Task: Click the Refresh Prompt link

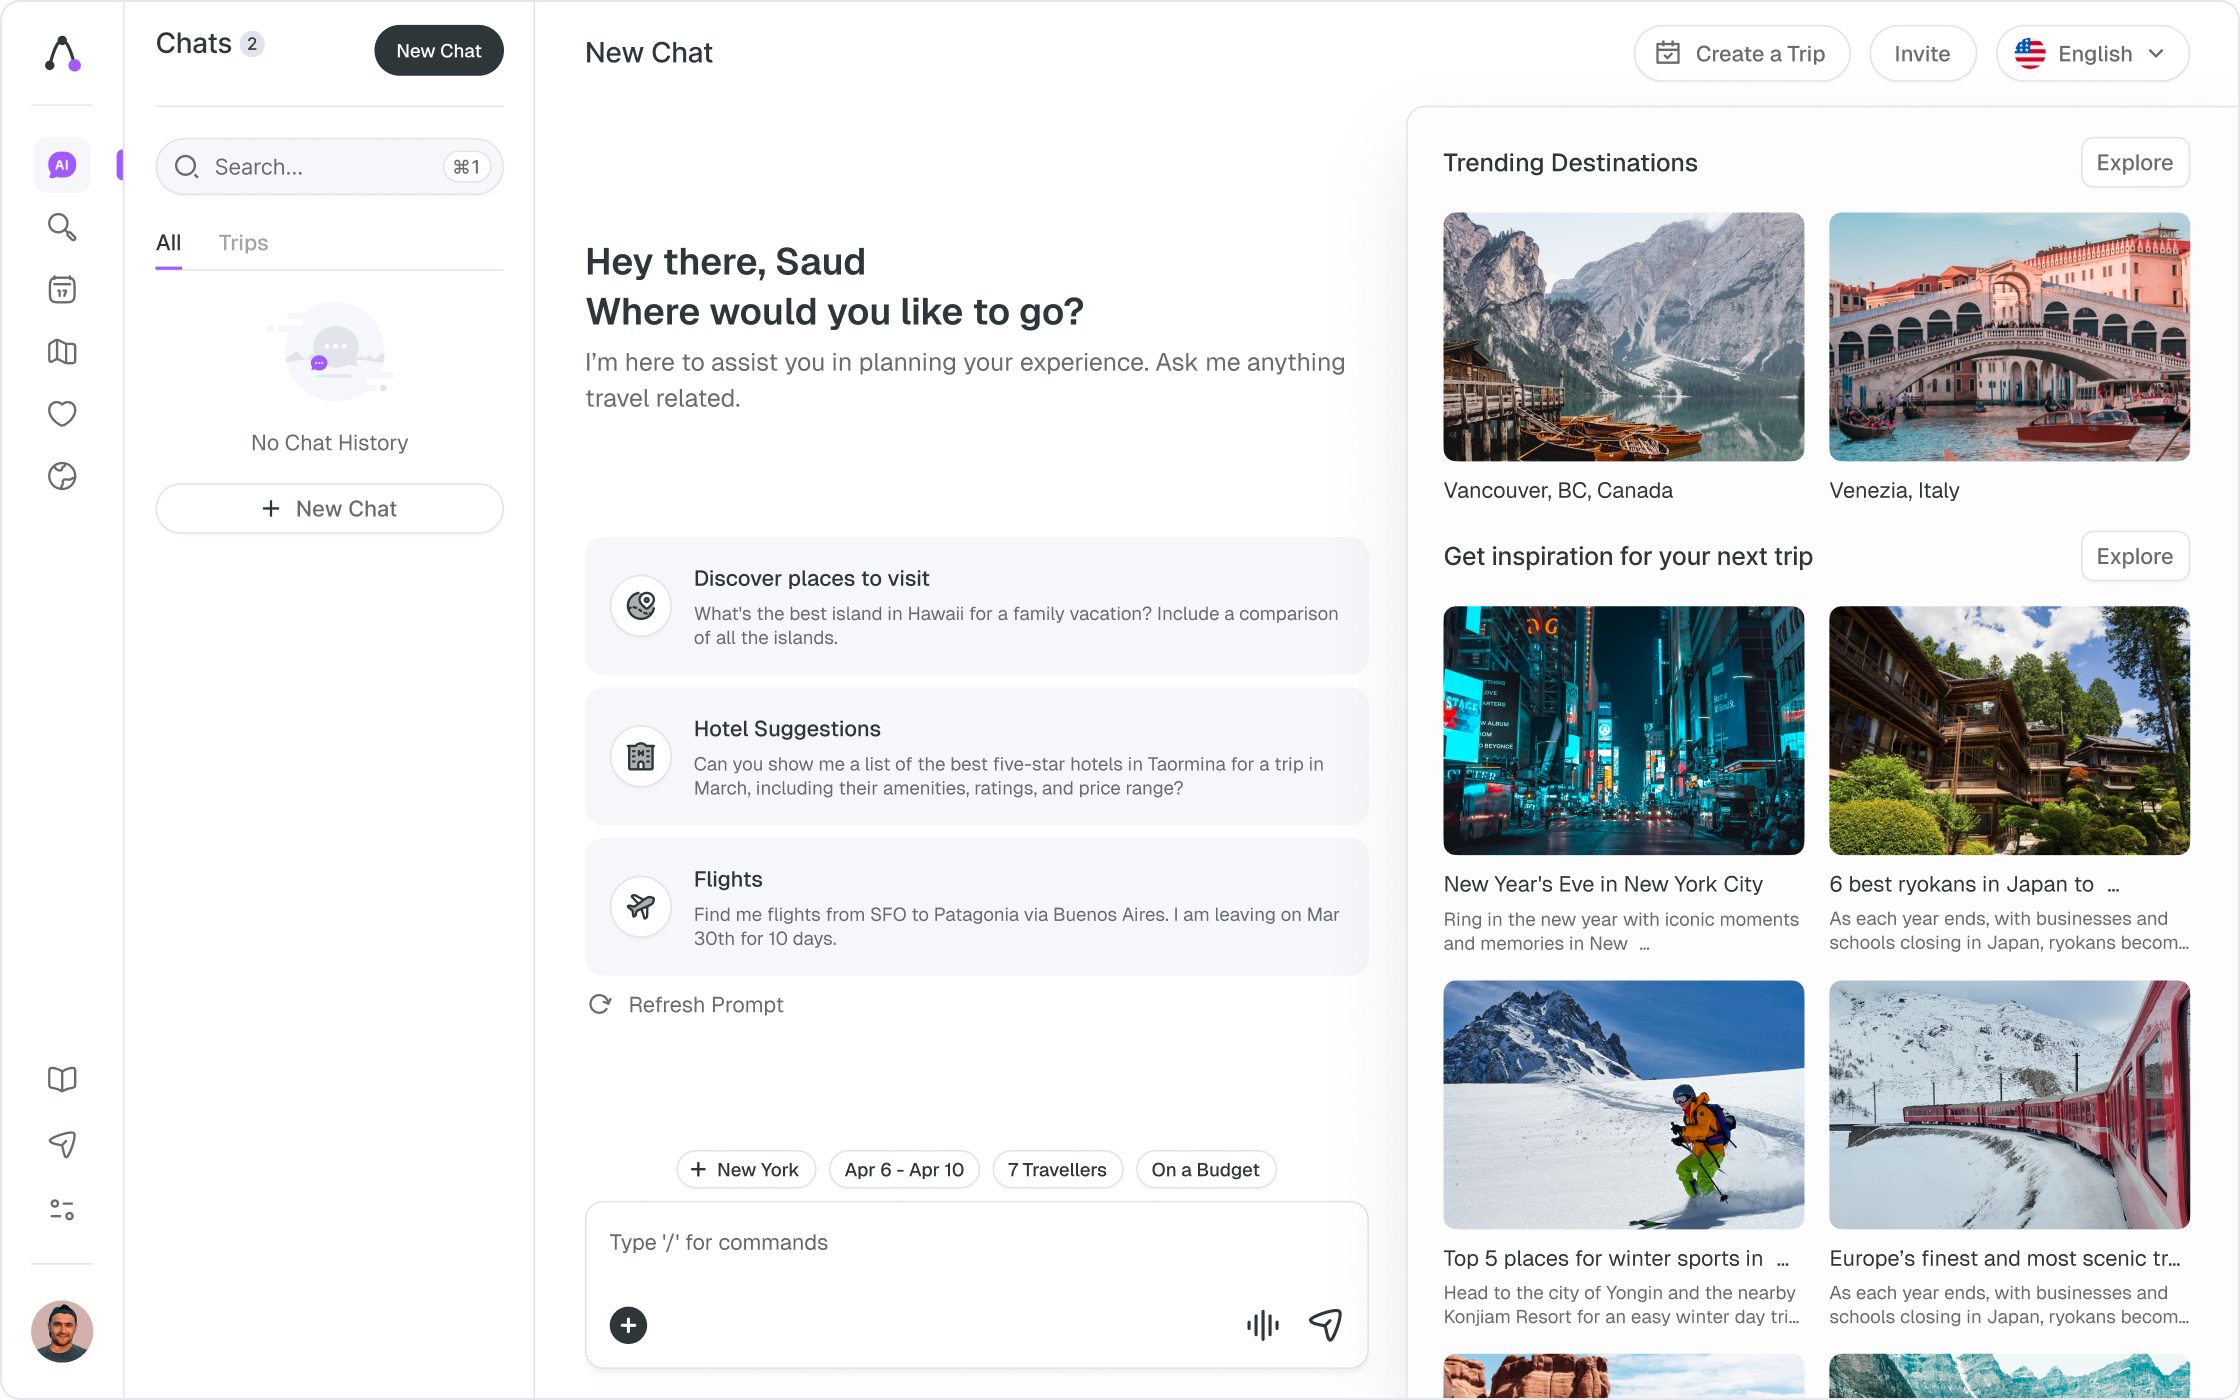Action: (x=705, y=1004)
